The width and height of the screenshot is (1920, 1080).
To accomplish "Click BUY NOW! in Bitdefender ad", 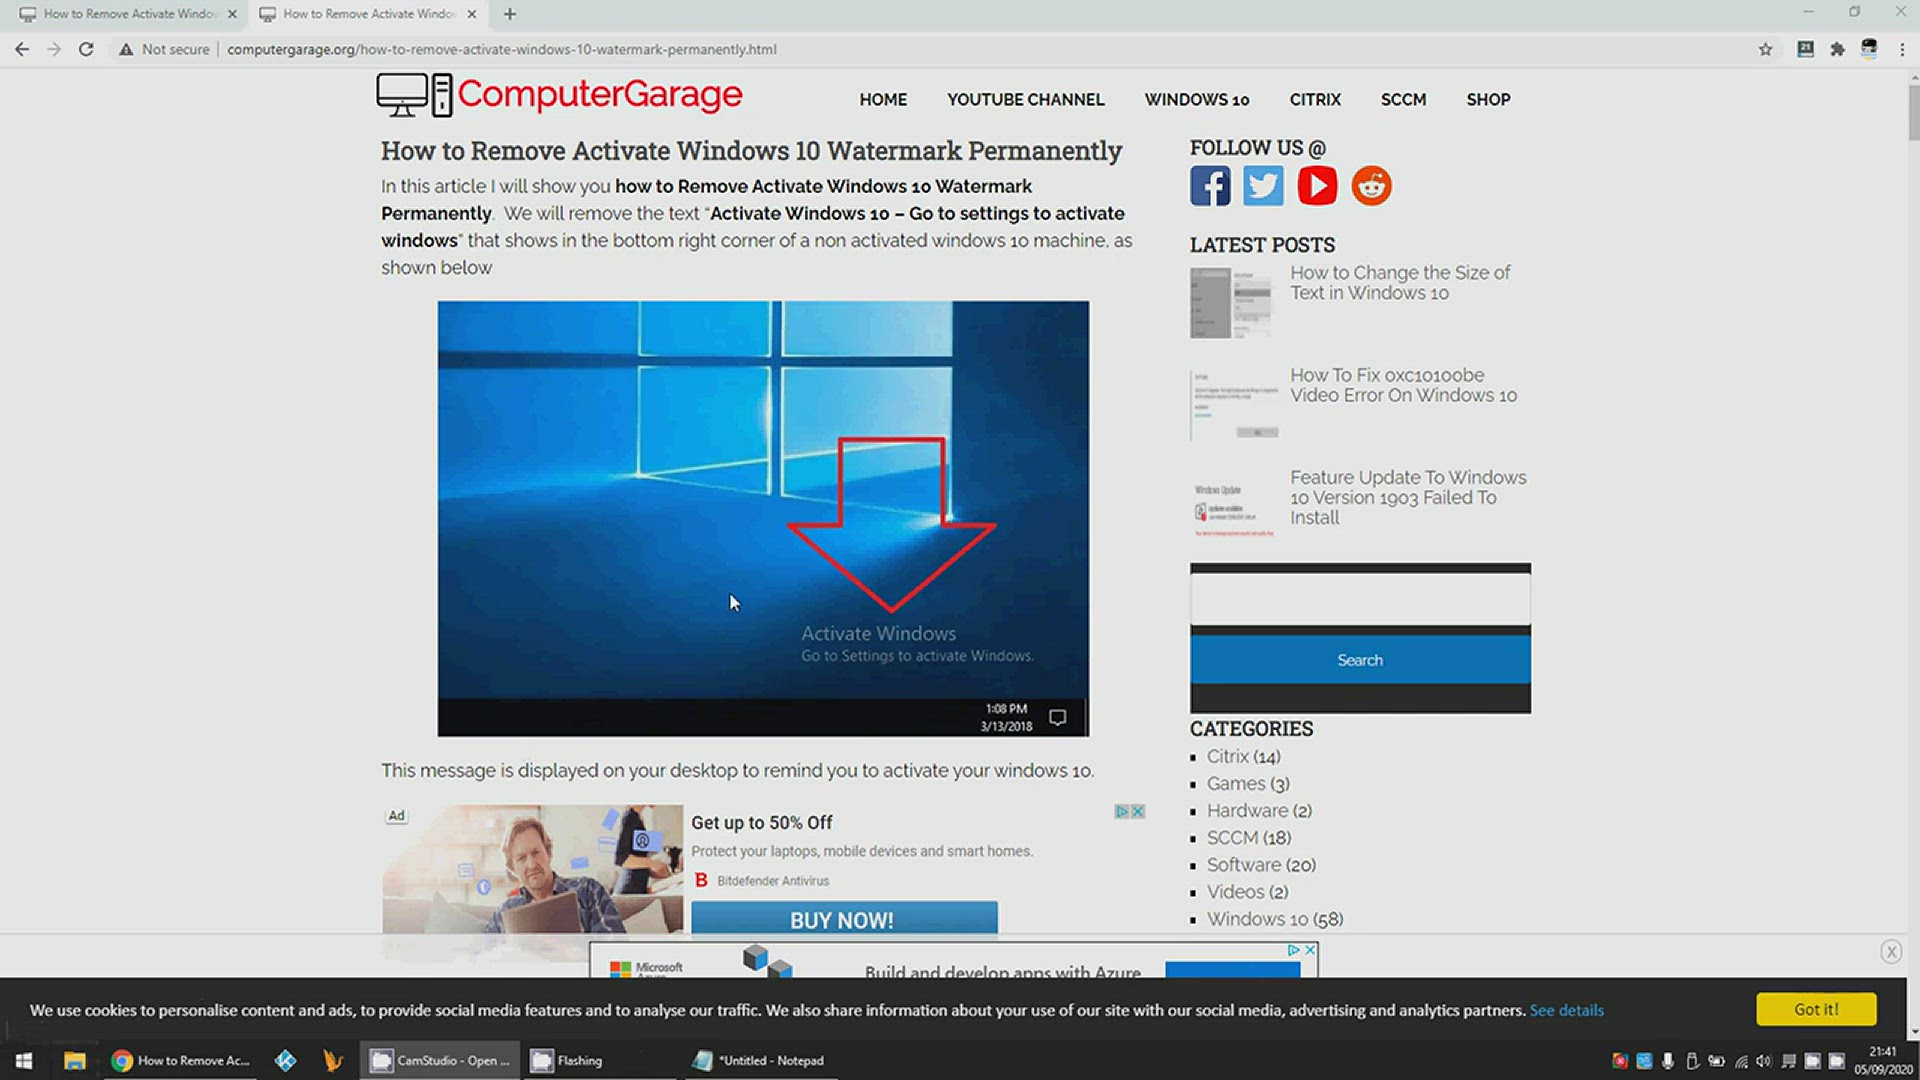I will coord(844,919).
